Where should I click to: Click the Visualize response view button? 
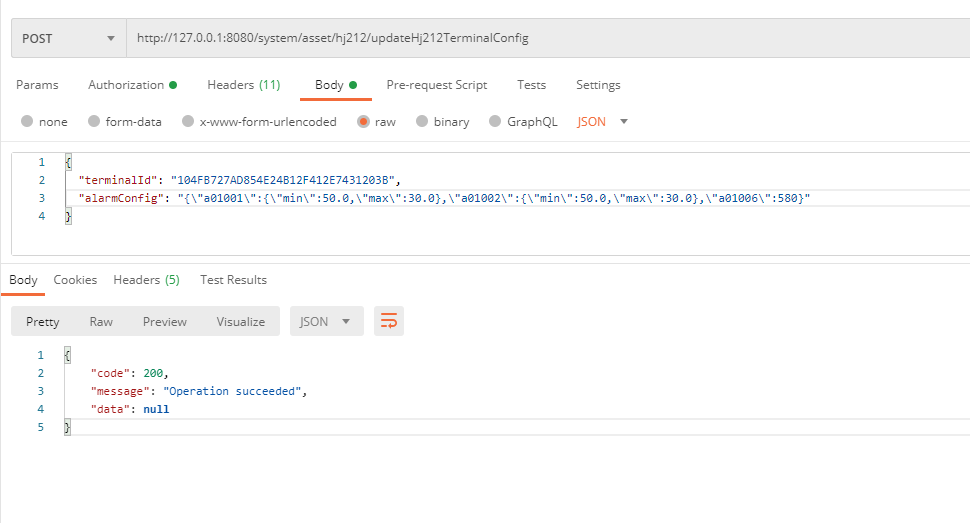pos(240,322)
